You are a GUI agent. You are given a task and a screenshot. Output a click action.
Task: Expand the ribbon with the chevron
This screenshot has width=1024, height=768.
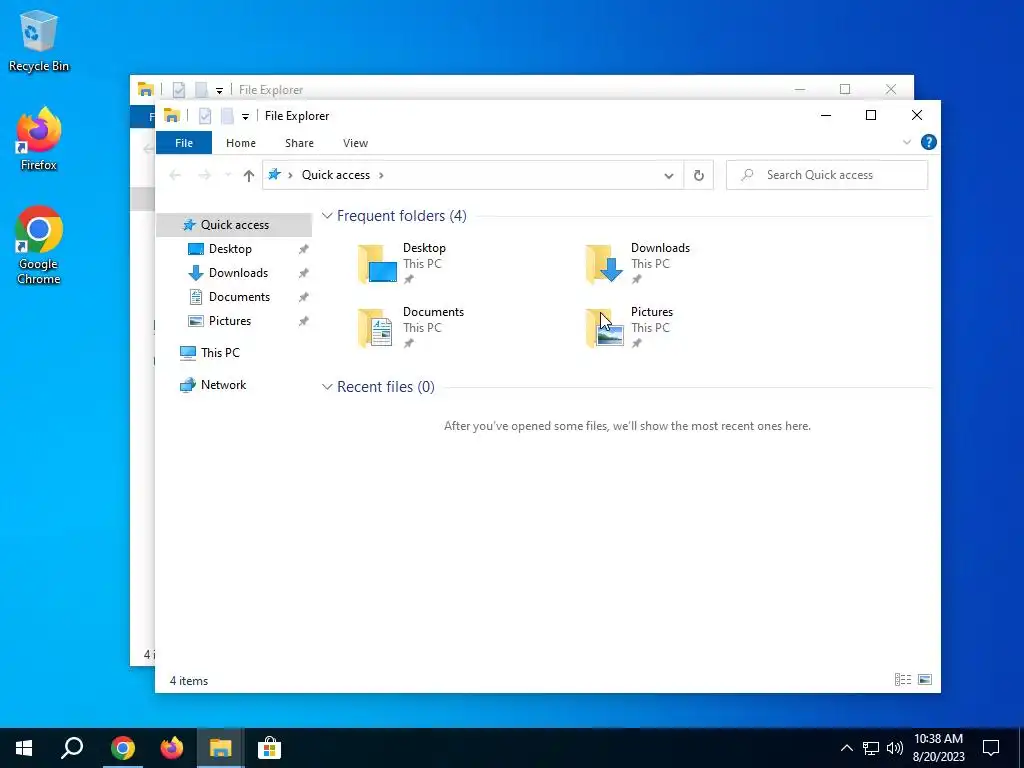906,142
